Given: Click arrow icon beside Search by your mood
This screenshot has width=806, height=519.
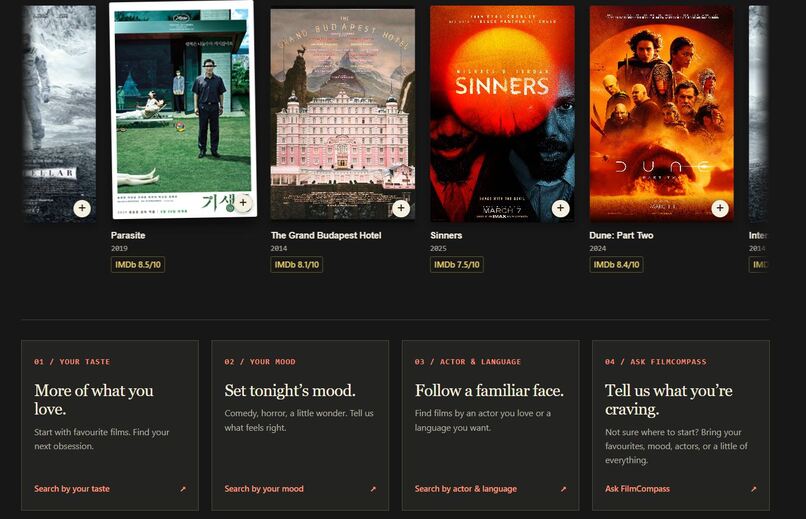Looking at the screenshot, I should click(x=373, y=489).
